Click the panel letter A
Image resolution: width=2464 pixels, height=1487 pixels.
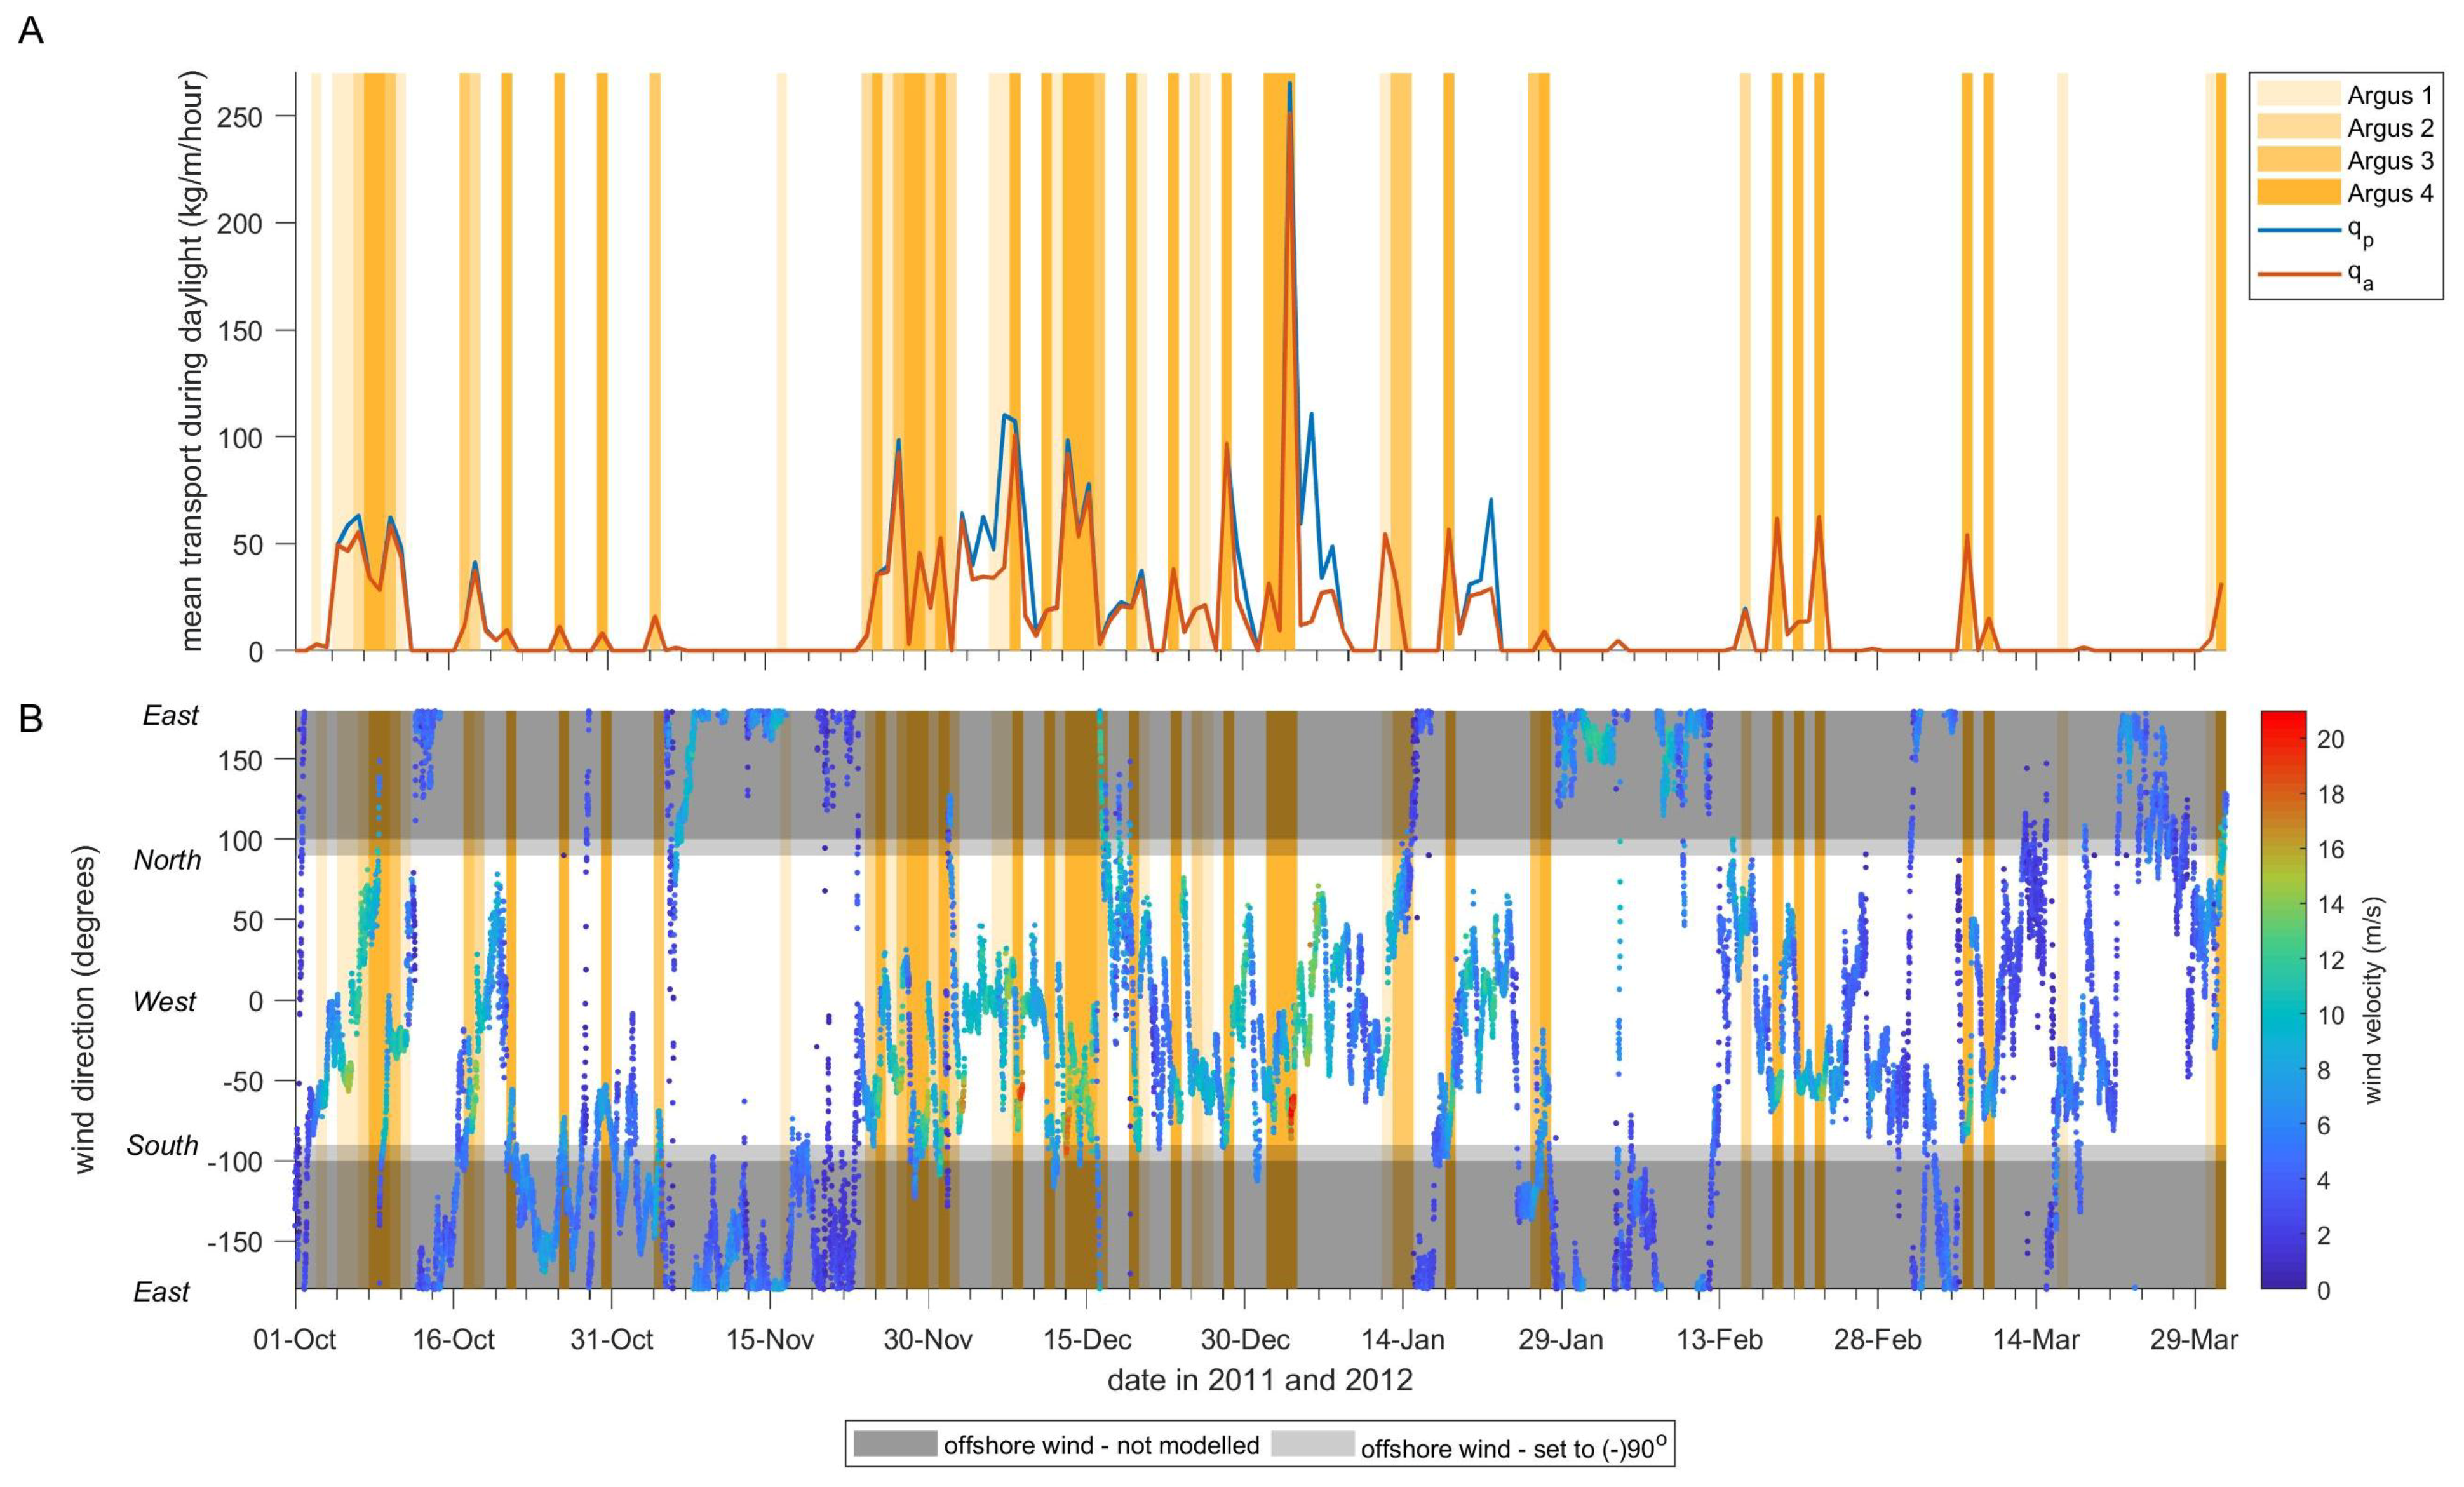click(x=31, y=31)
